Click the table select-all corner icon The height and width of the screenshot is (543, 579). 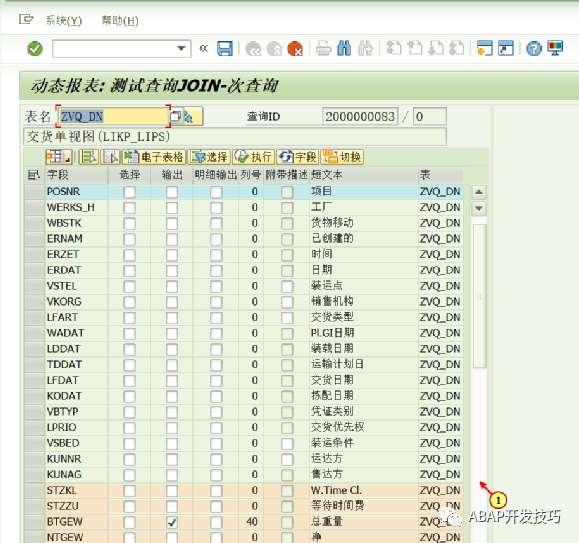(x=34, y=175)
